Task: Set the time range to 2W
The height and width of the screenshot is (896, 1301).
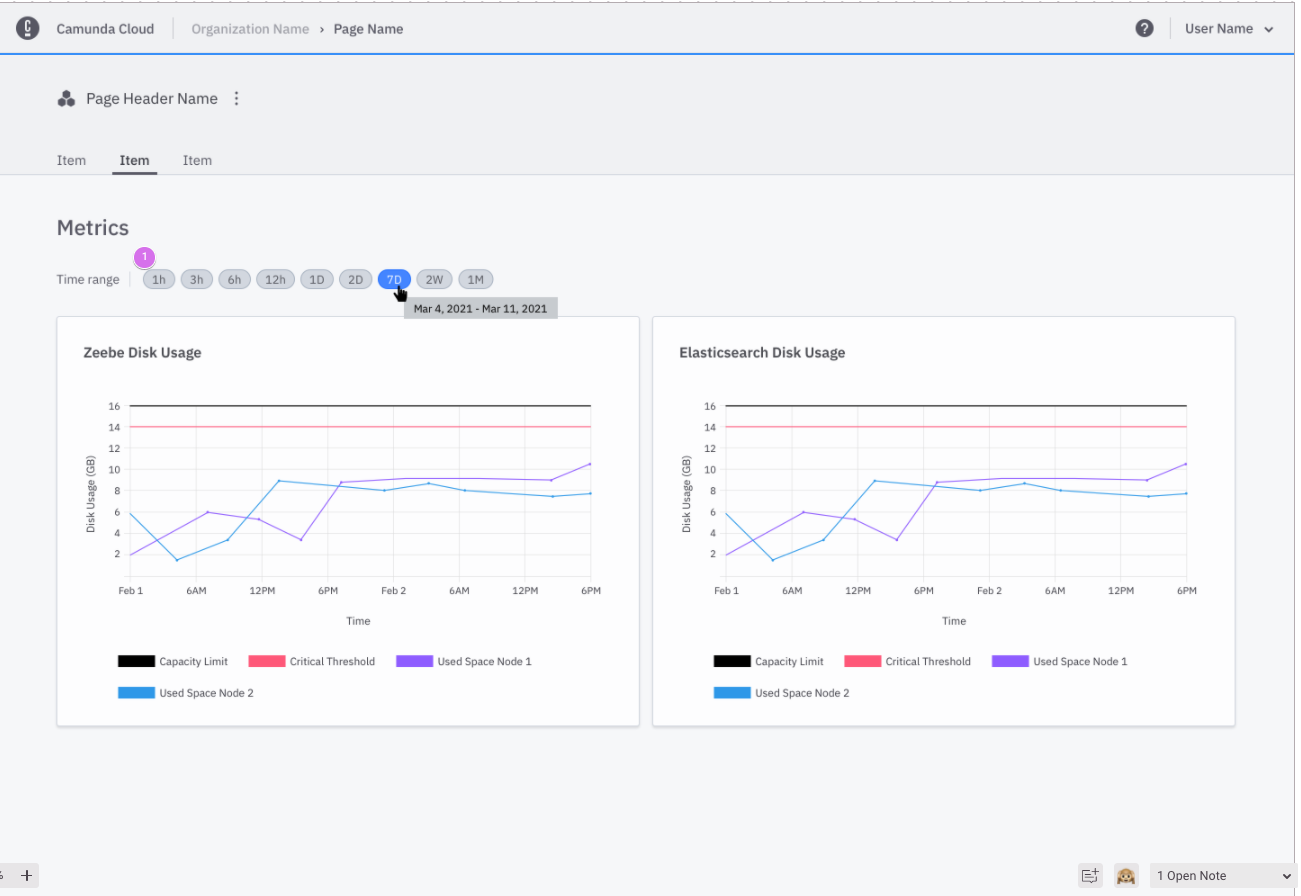Action: 434,280
